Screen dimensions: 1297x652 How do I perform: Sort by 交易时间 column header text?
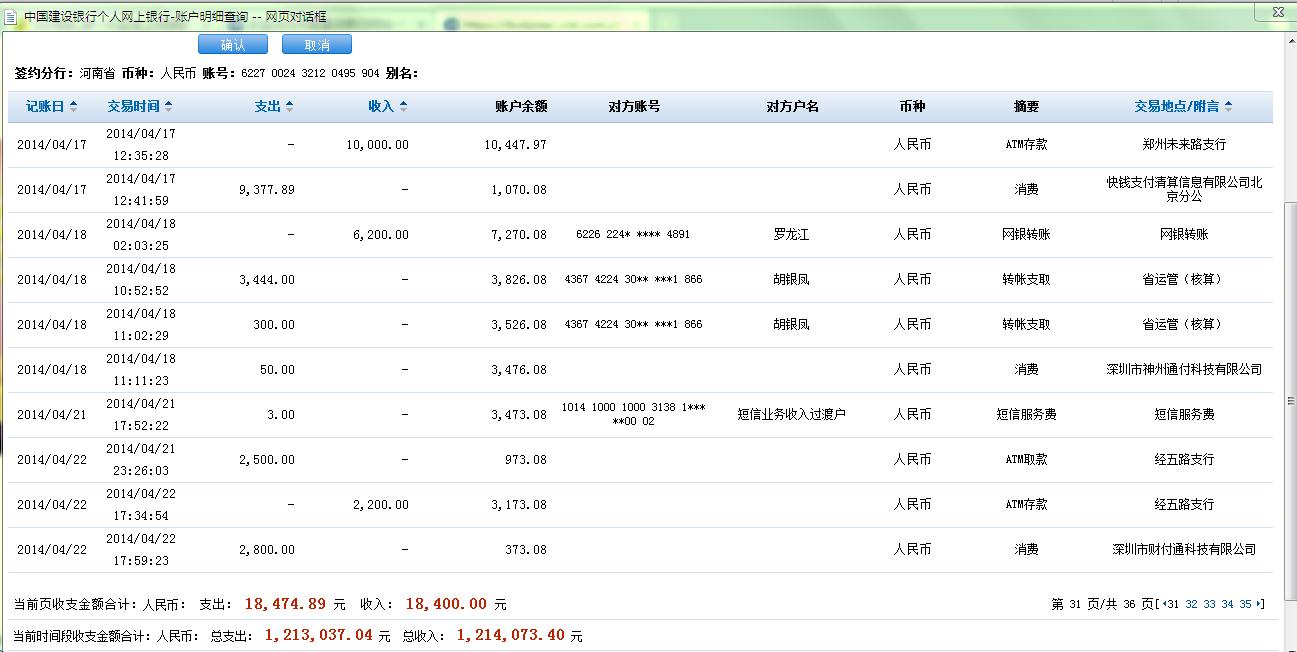pyautogui.click(x=133, y=107)
